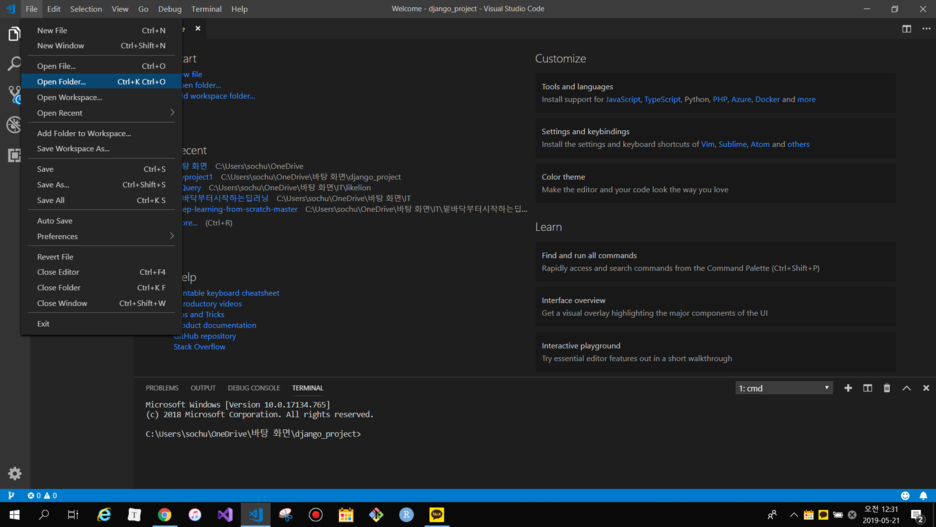Viewport: 936px width, 527px height.
Task: Open Windows Action Center notification icon
Action: (917, 514)
